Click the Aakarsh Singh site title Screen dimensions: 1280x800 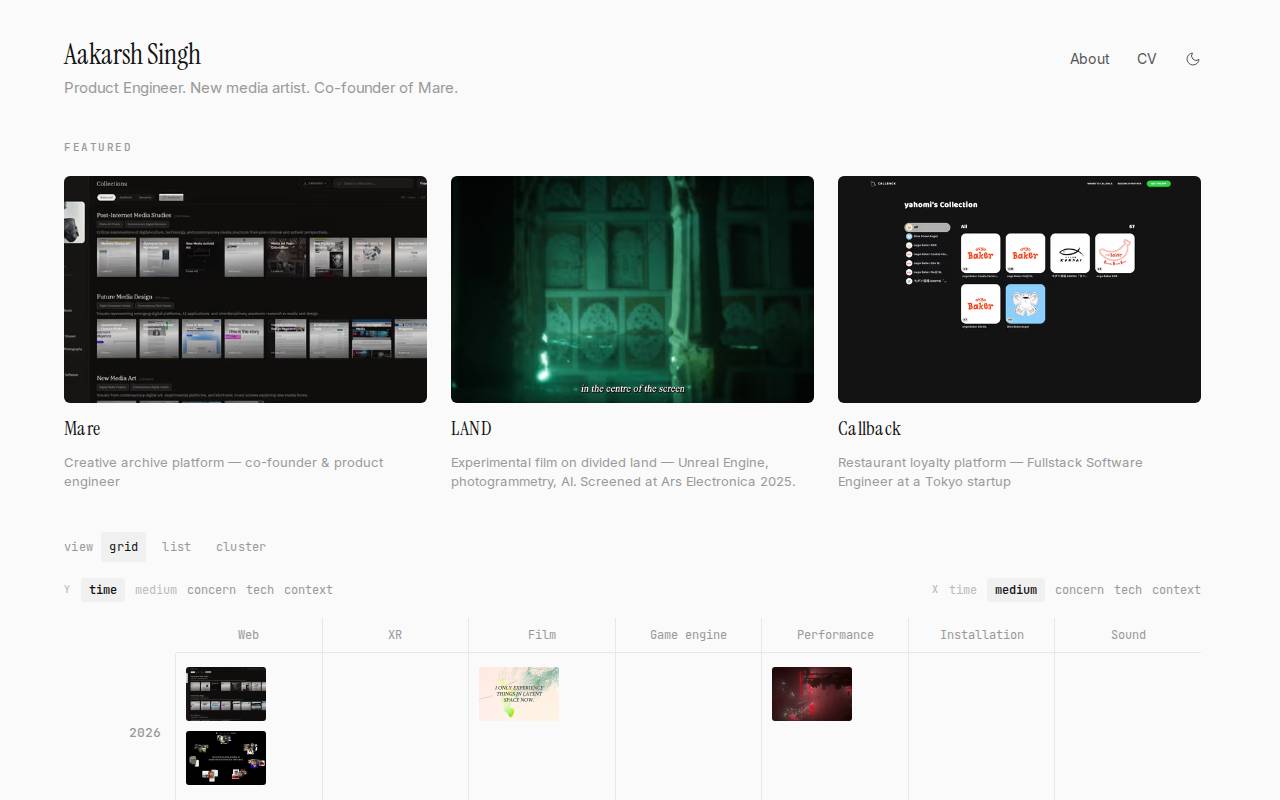click(132, 54)
